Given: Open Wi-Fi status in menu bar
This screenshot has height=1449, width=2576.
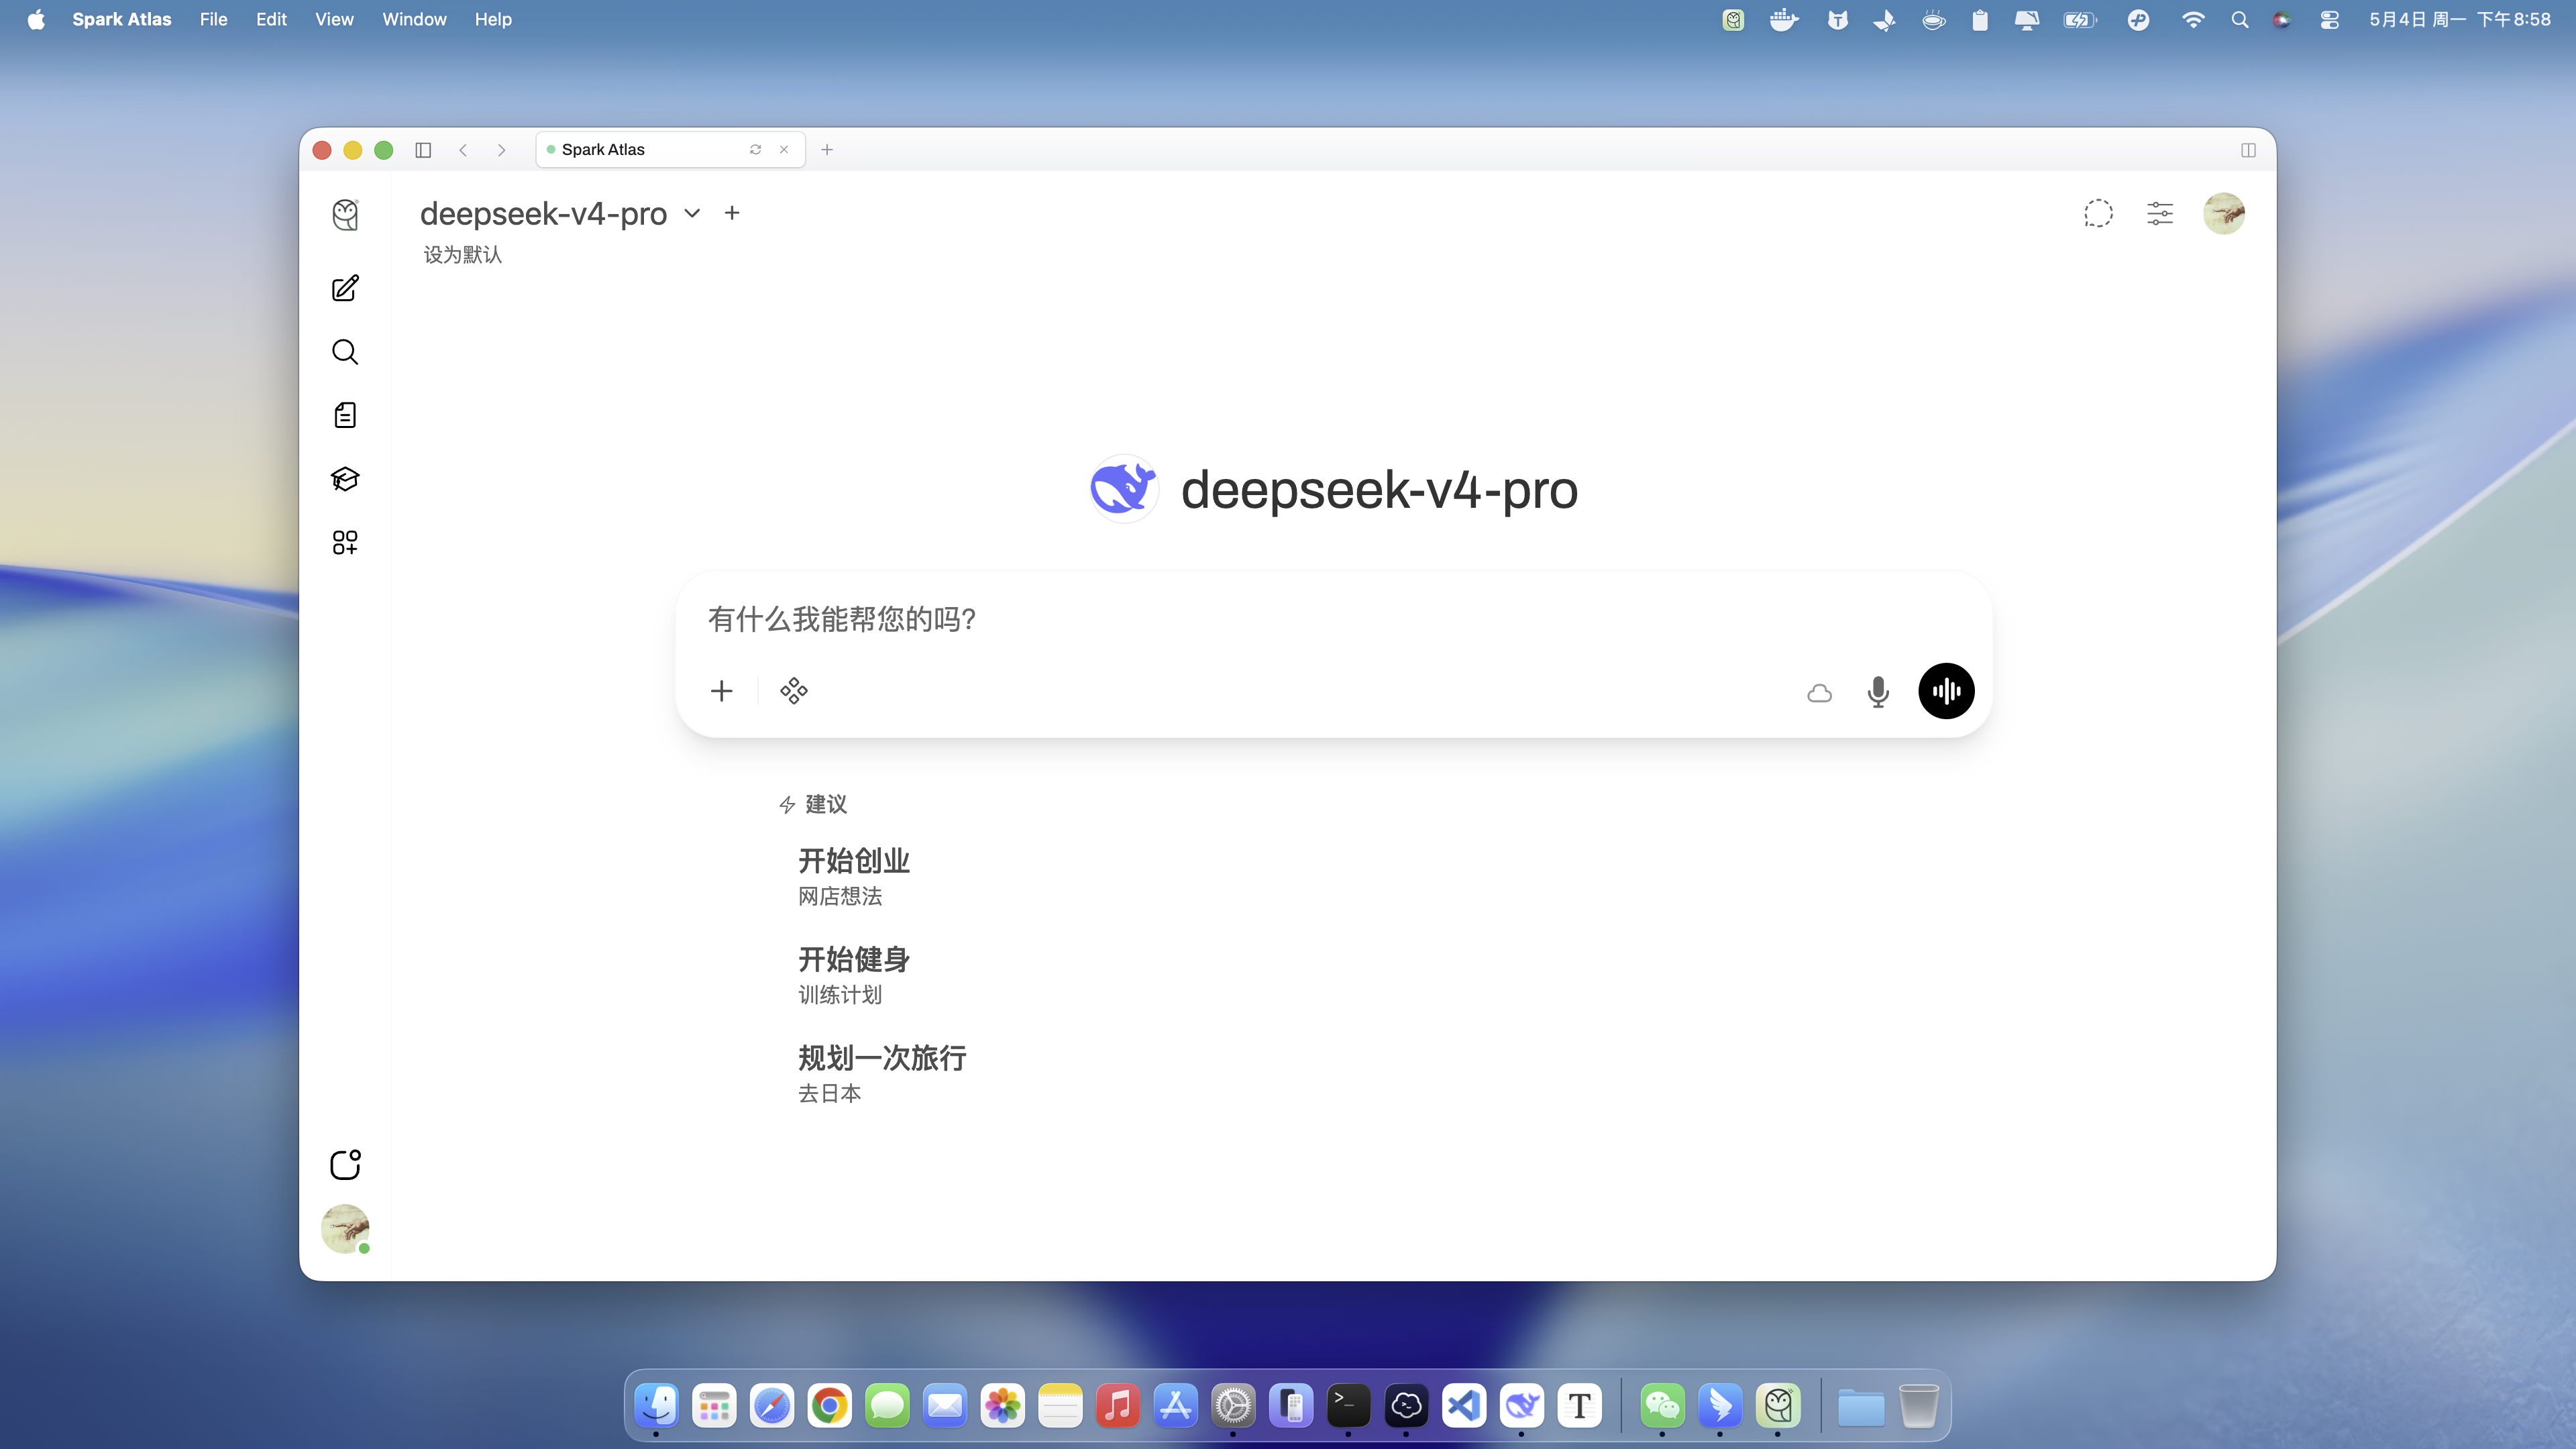Looking at the screenshot, I should [2192, 19].
